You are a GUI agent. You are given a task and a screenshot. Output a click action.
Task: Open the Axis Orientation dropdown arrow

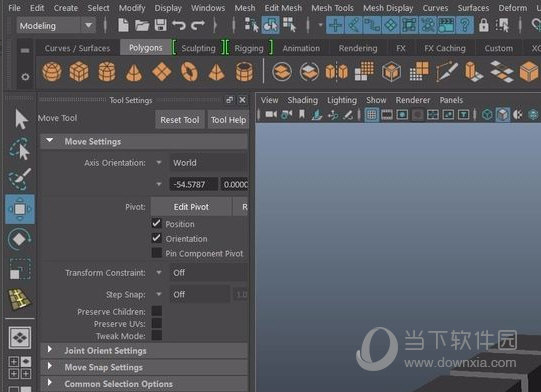159,163
